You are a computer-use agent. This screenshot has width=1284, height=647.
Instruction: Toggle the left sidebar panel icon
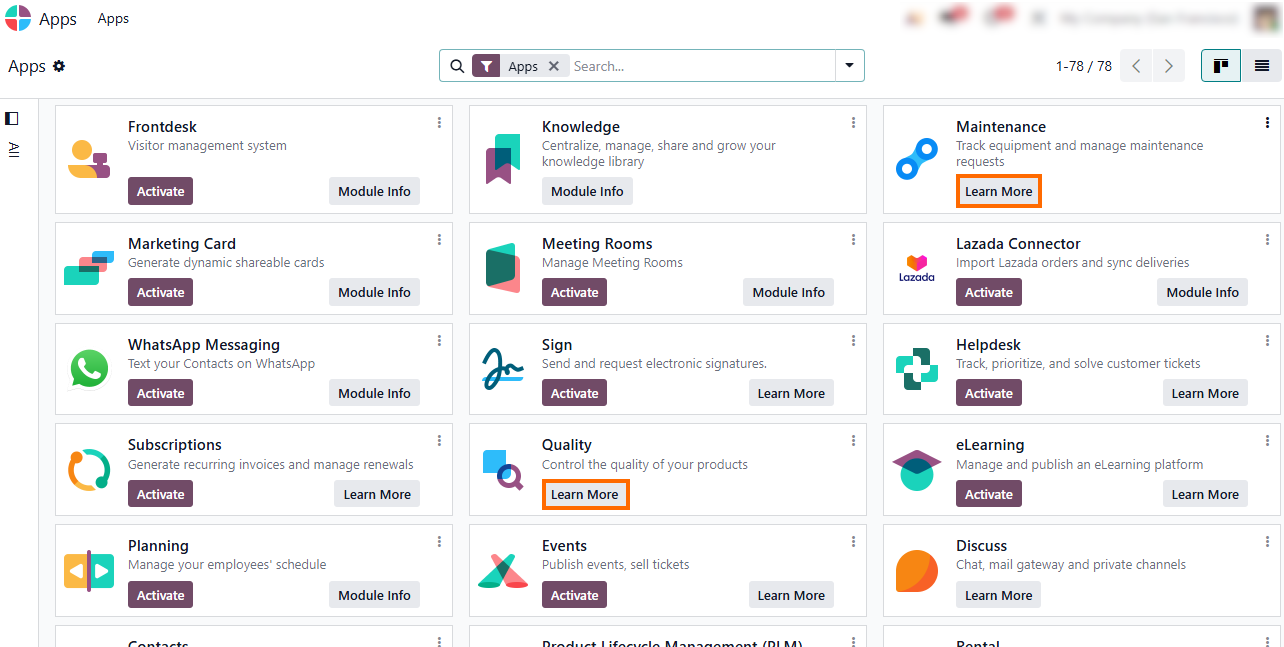click(x=12, y=118)
